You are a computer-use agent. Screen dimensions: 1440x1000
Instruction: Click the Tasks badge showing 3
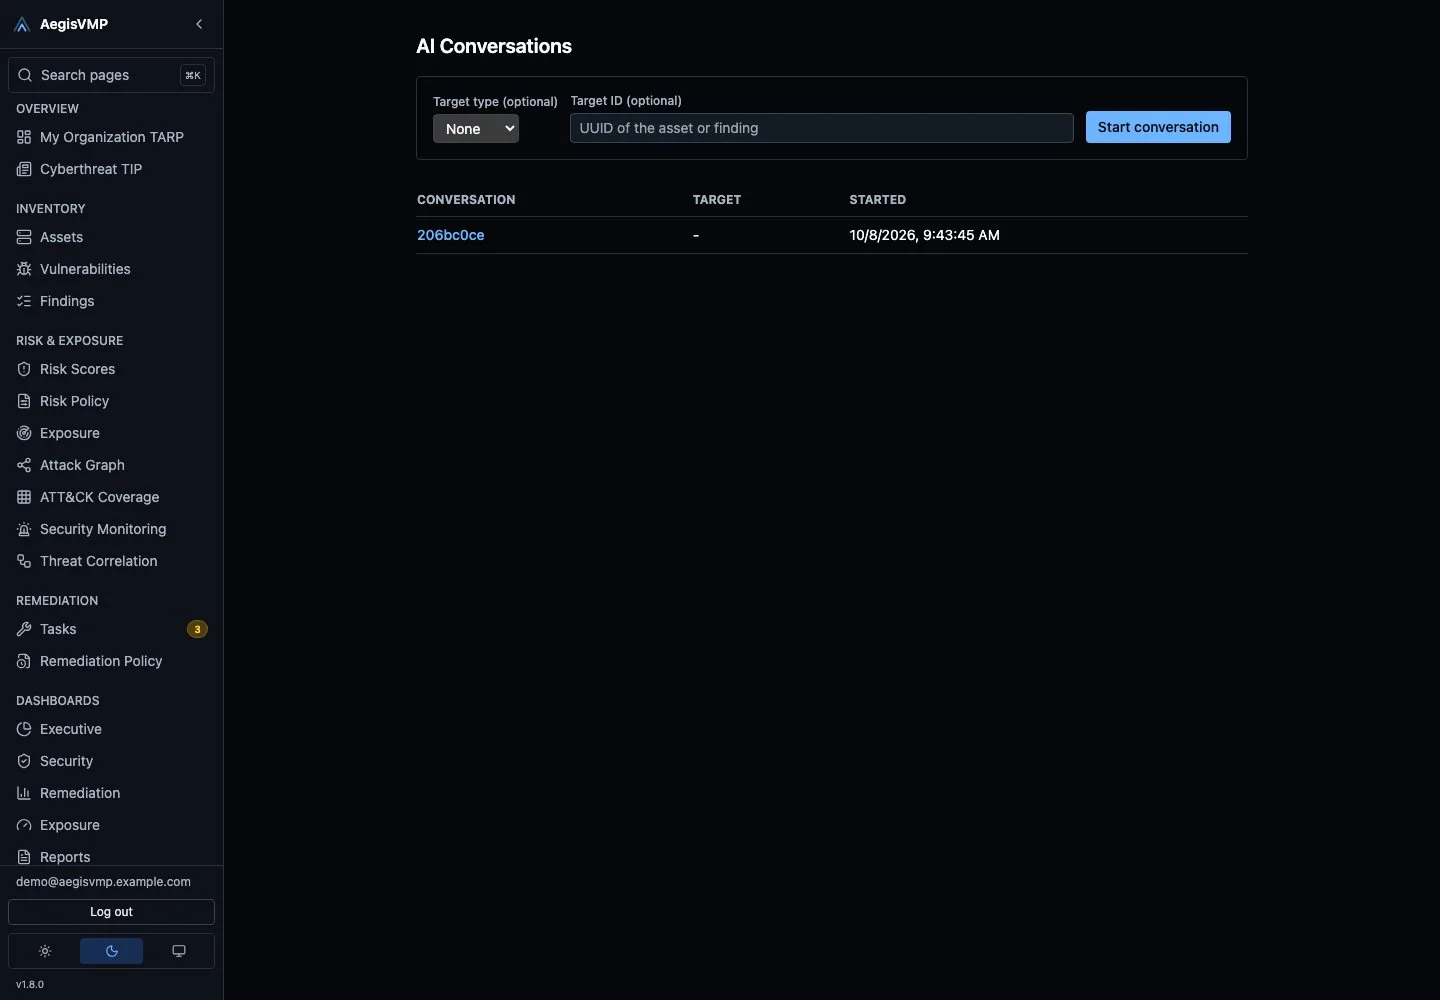pos(197,629)
